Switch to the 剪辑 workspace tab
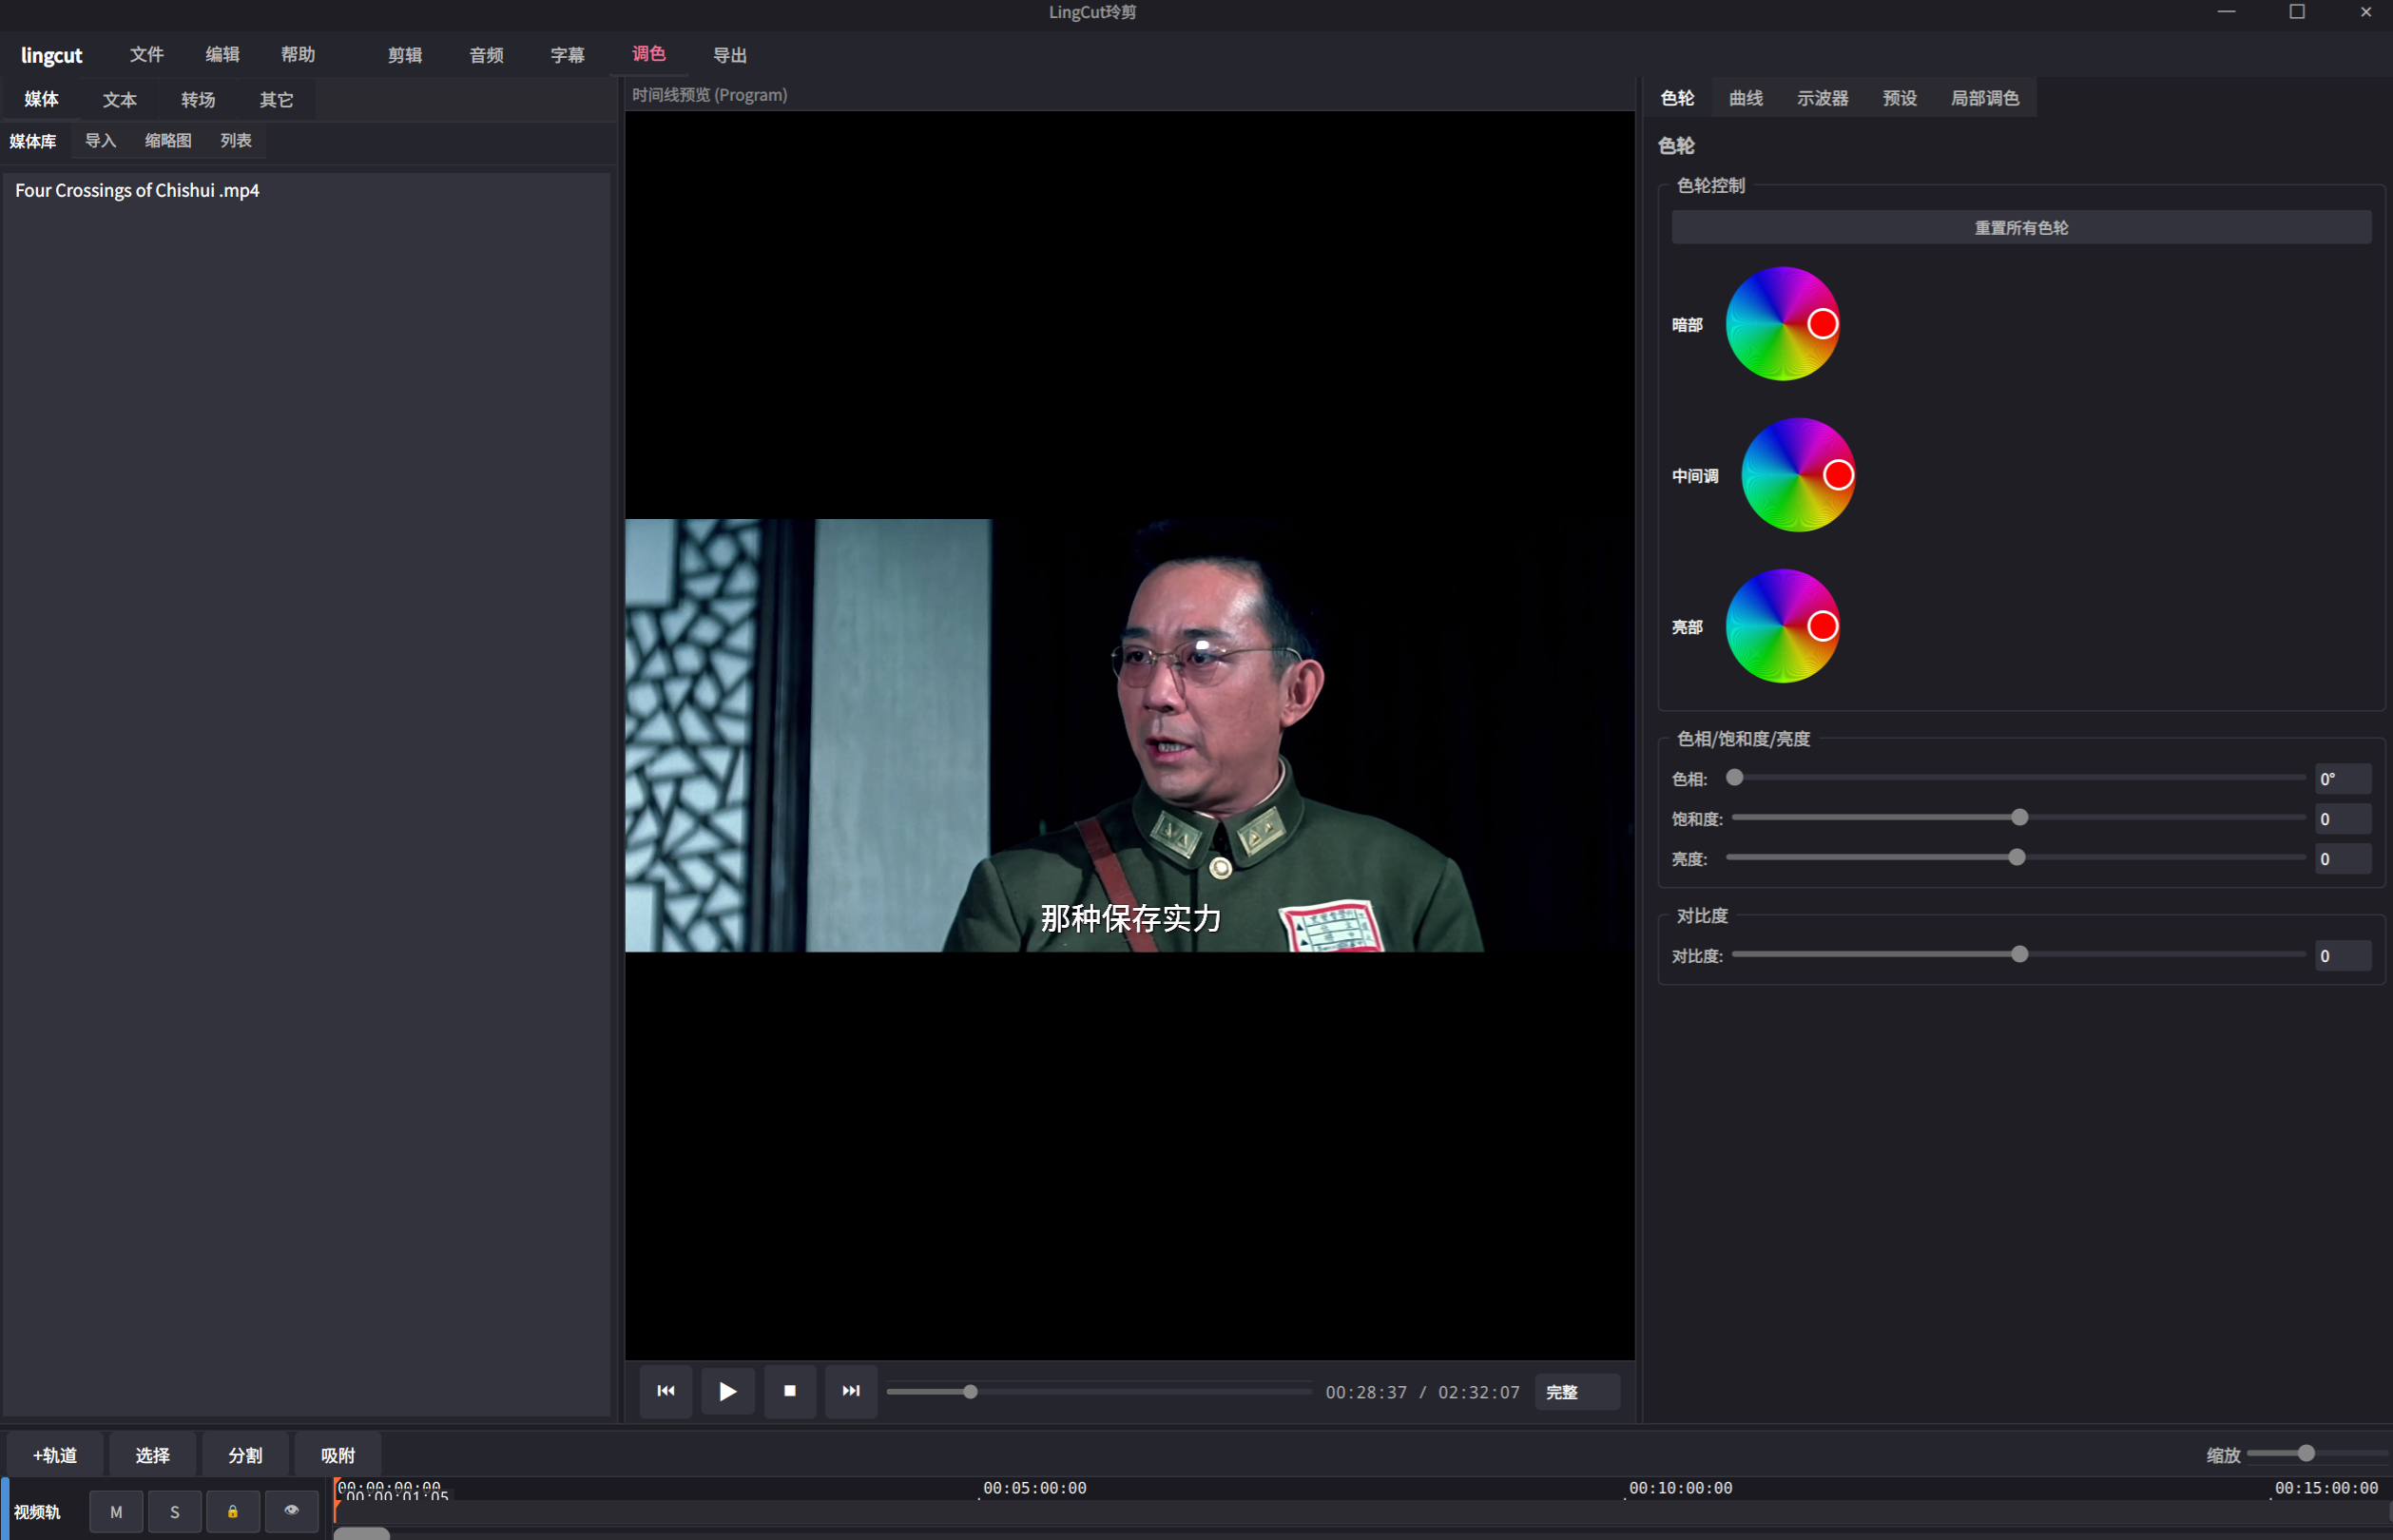 click(405, 55)
